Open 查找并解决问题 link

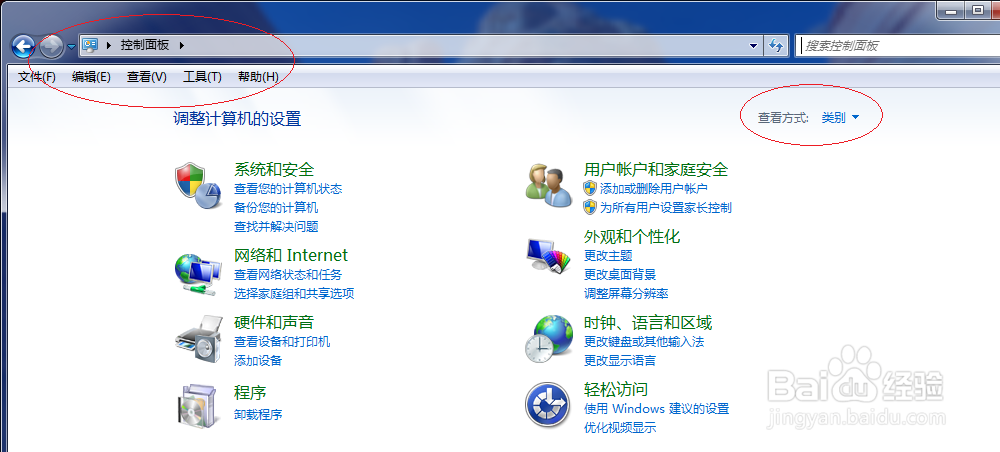tap(276, 227)
